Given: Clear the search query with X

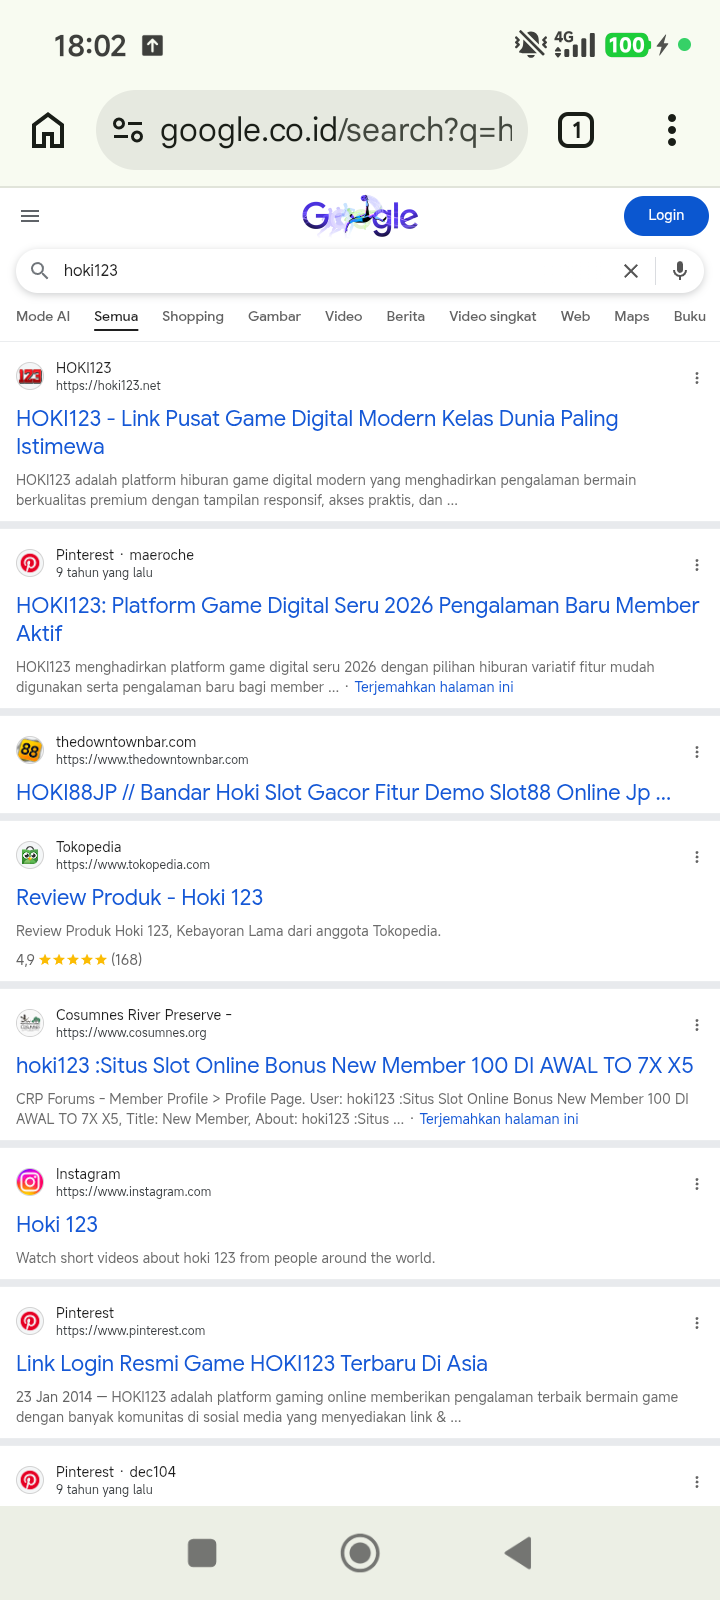Looking at the screenshot, I should click(631, 271).
